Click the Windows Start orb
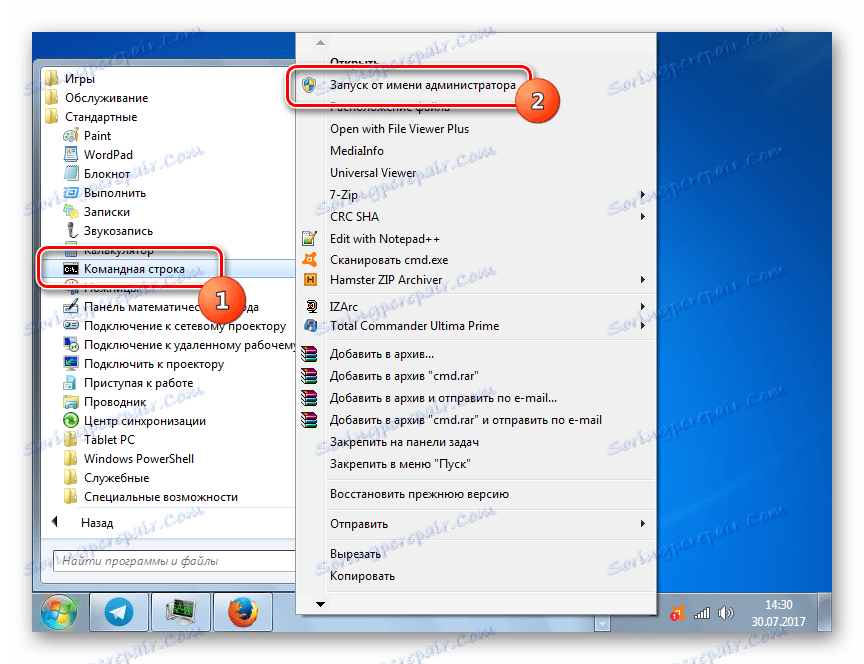The width and height of the screenshot is (864, 664). click(58, 612)
